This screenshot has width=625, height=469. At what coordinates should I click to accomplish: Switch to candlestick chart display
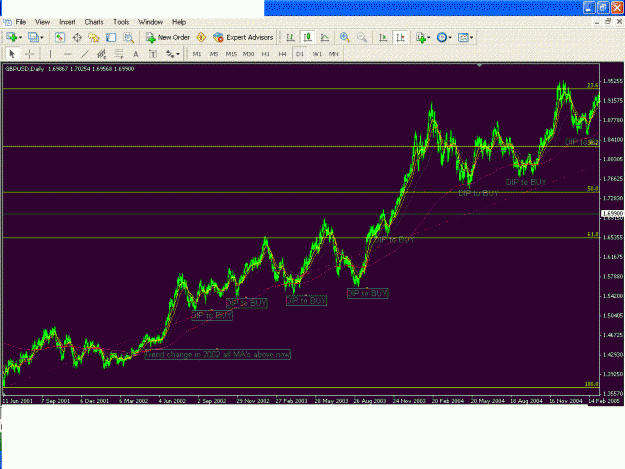pos(307,37)
